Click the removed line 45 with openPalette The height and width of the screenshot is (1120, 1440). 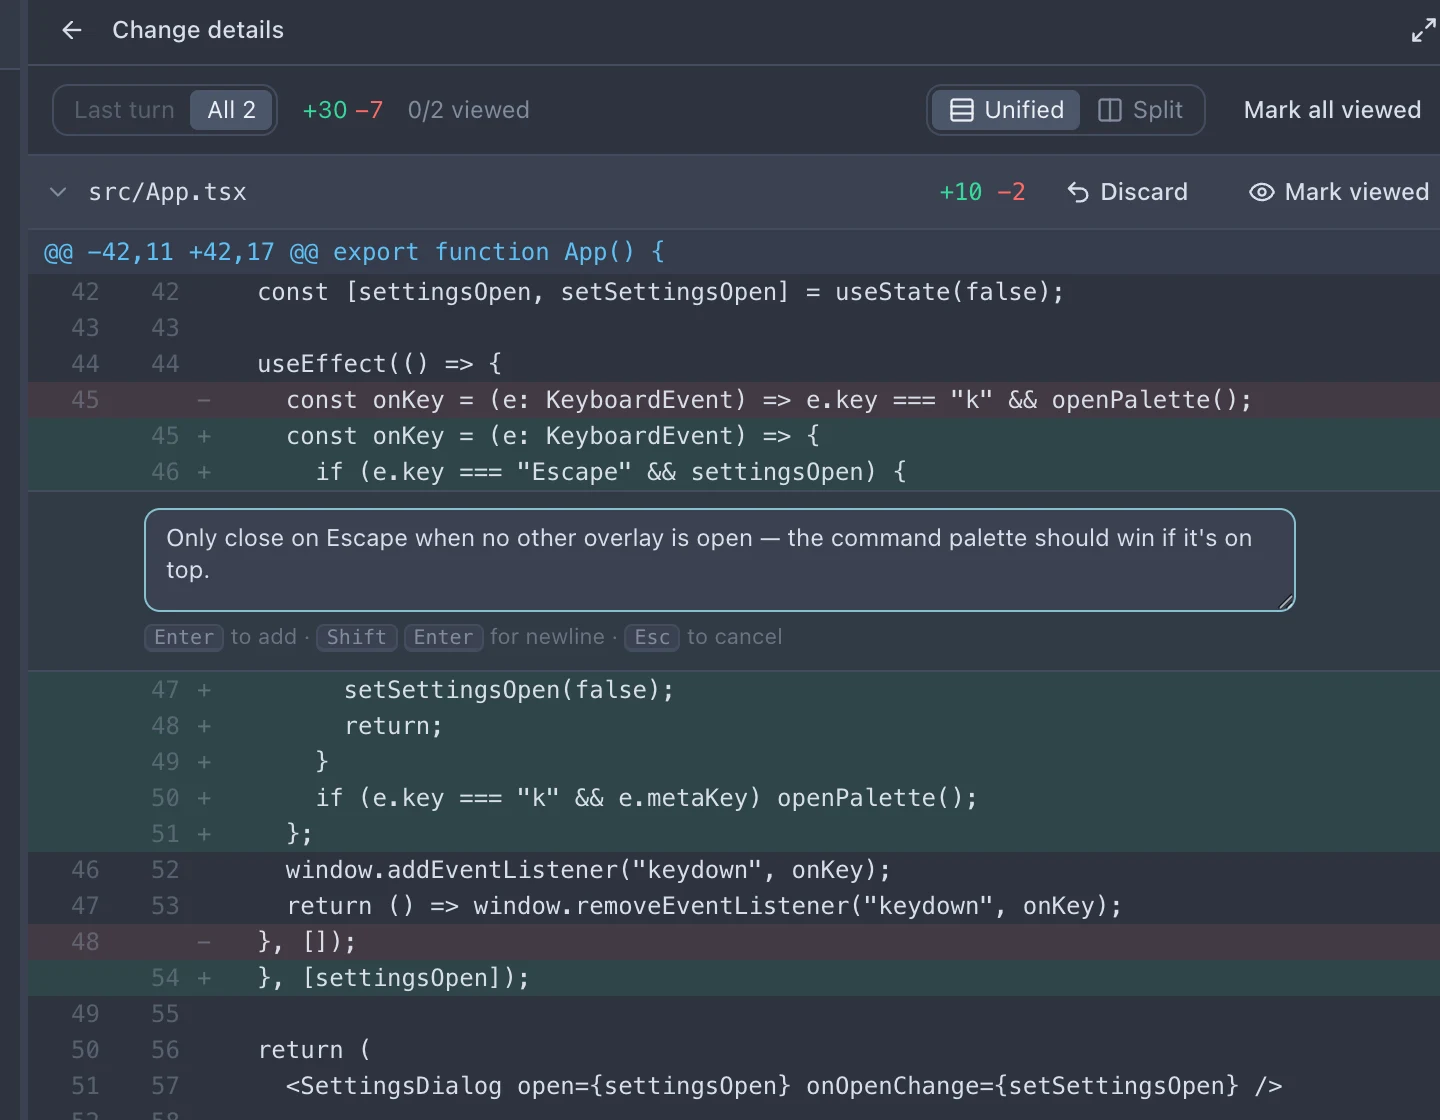(734, 400)
